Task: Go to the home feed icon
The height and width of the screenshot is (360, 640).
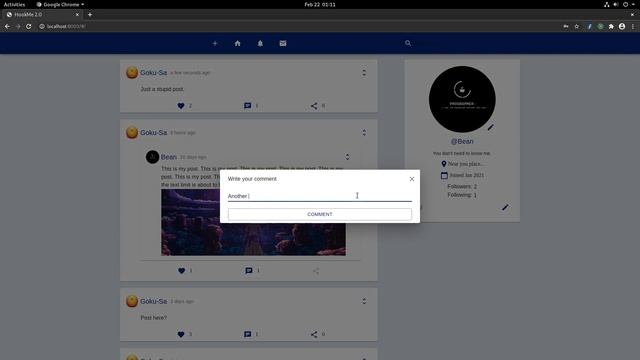Action: pos(238,43)
